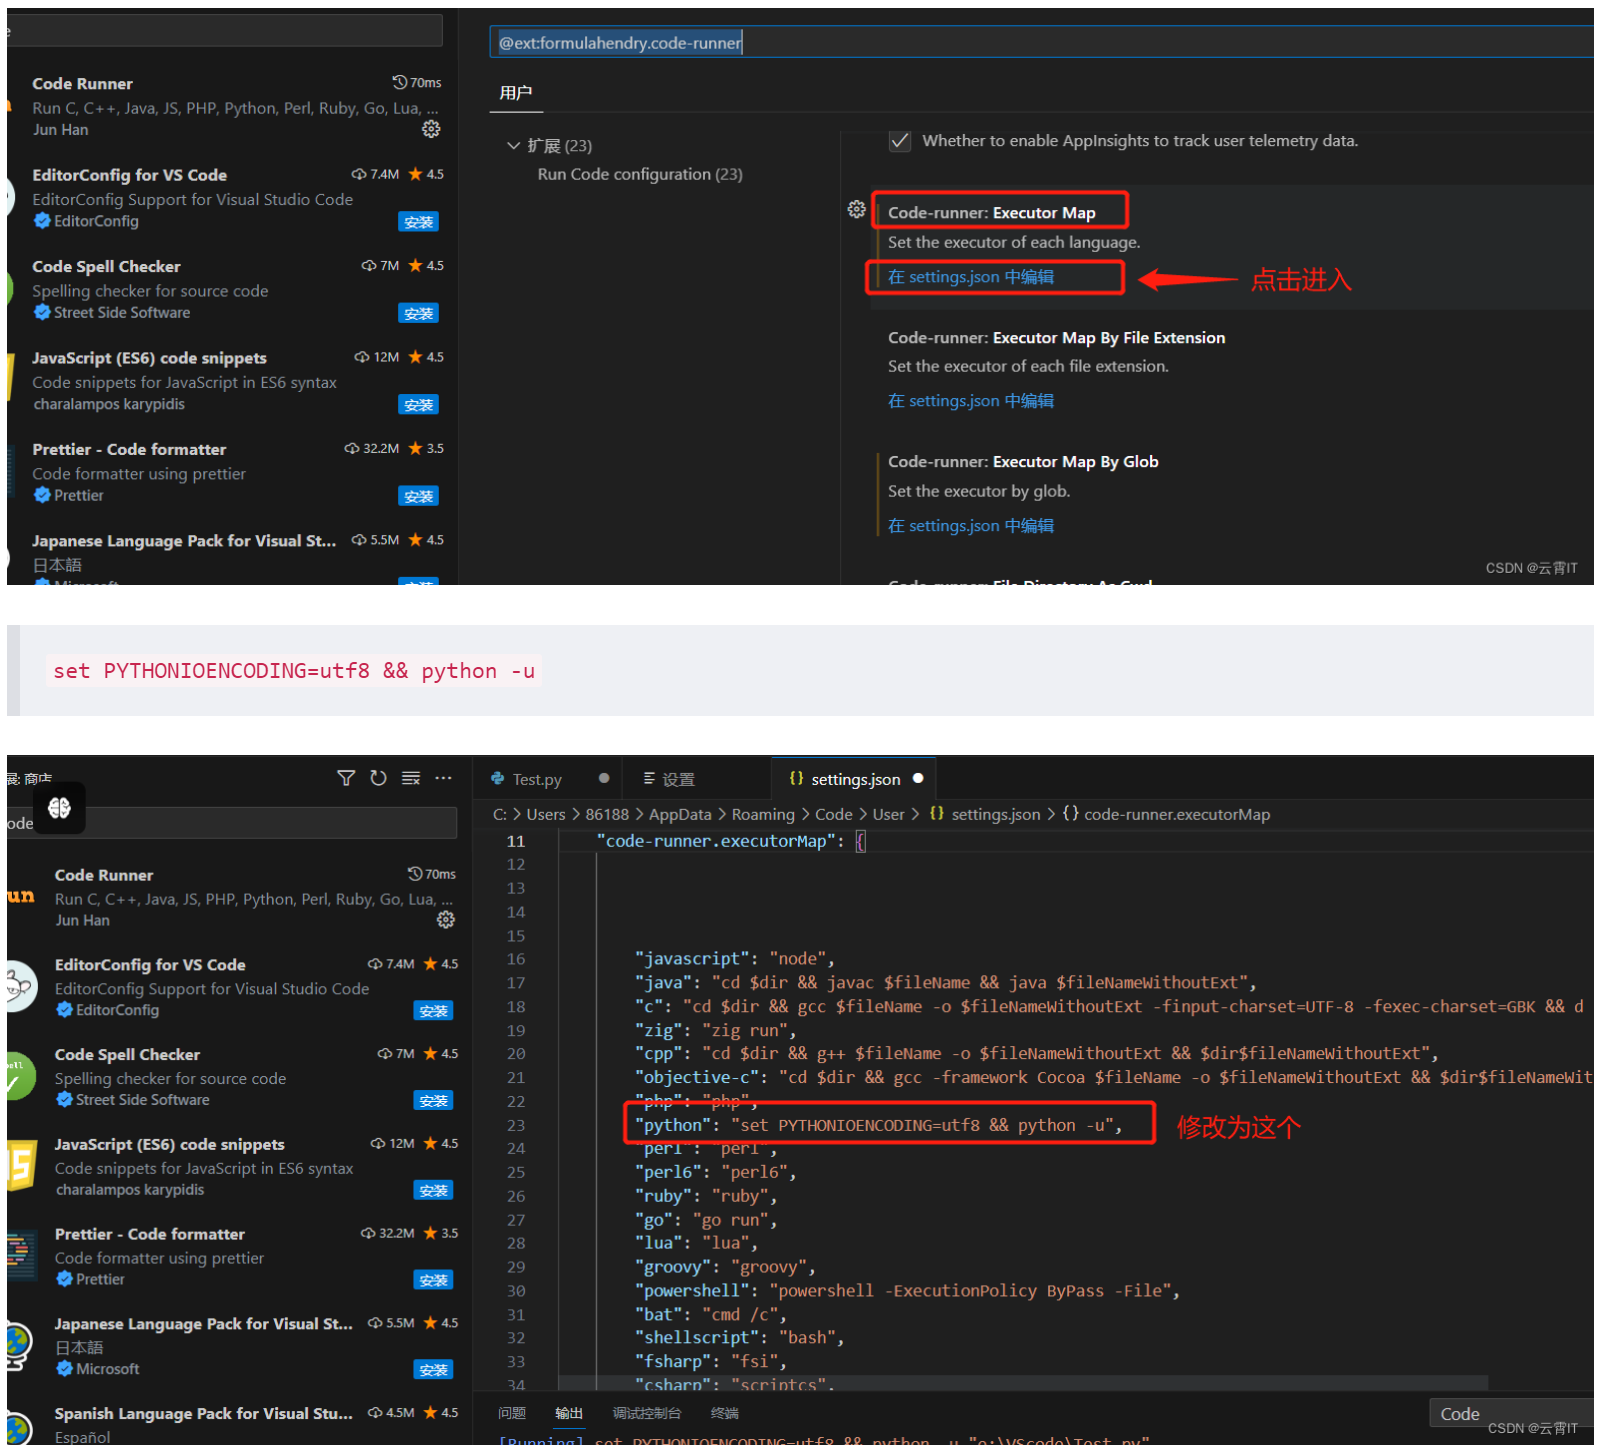Click breadcrumb segment AppData
The width and height of the screenshot is (1599, 1454).
pos(680,815)
